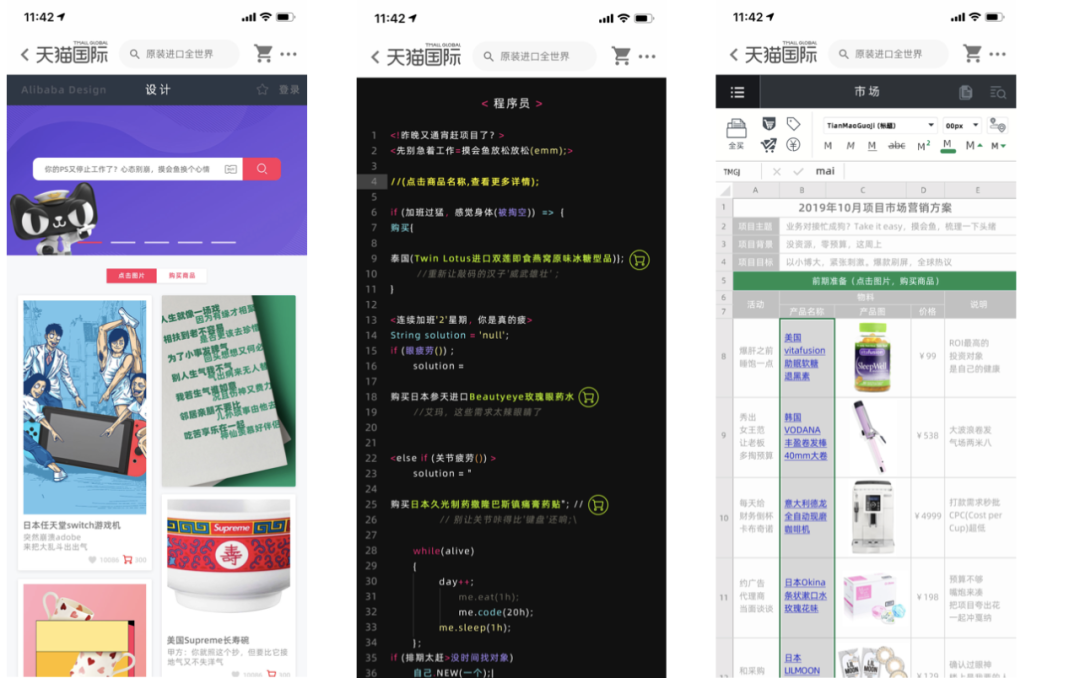Image resolution: width=1080 pixels, height=678 pixels.
Task: Open the 美国 vitafusion product link
Action: coord(804,357)
